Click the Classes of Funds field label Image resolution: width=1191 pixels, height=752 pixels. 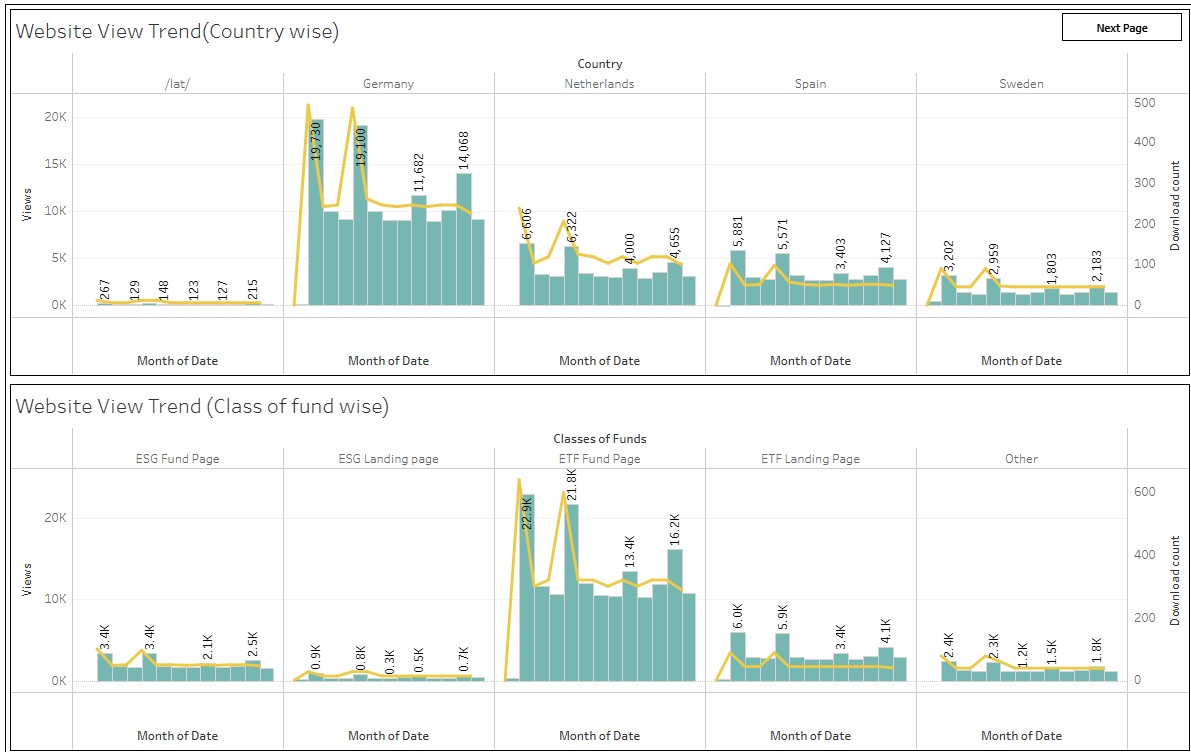point(599,439)
